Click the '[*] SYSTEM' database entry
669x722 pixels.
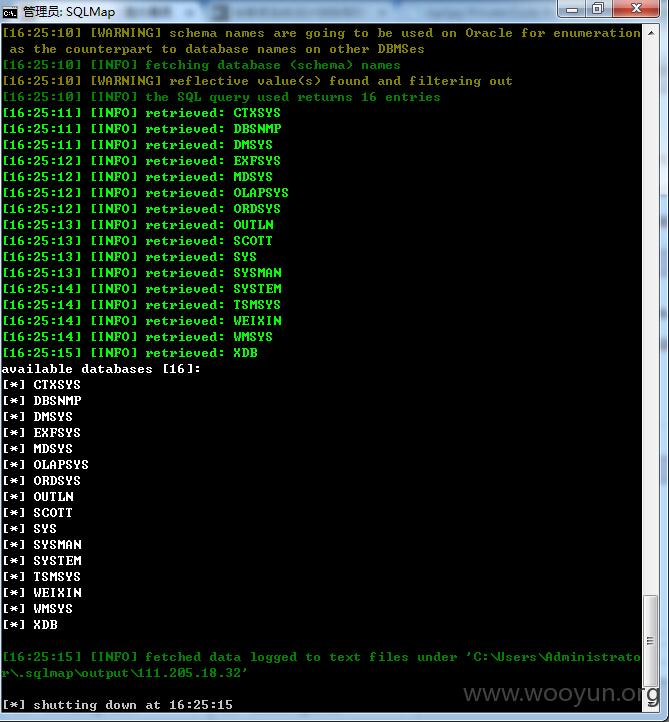point(42,561)
